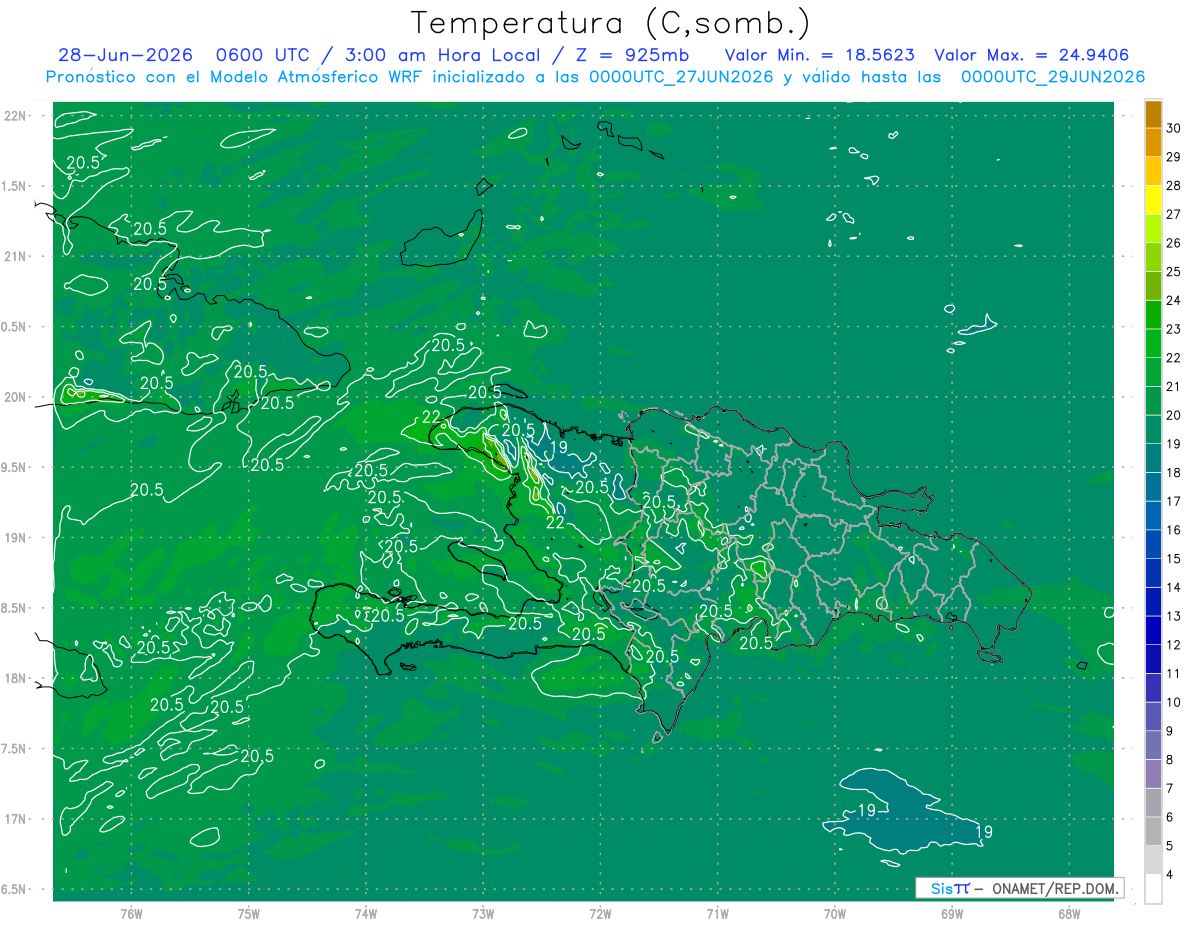Select the 'Z = 925mb' pressure level text
The height and width of the screenshot is (927, 1200).
pos(632,55)
